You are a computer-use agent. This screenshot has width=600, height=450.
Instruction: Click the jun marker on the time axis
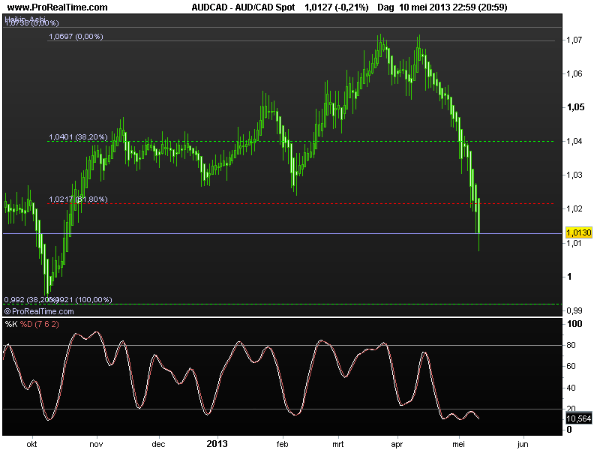pyautogui.click(x=522, y=441)
